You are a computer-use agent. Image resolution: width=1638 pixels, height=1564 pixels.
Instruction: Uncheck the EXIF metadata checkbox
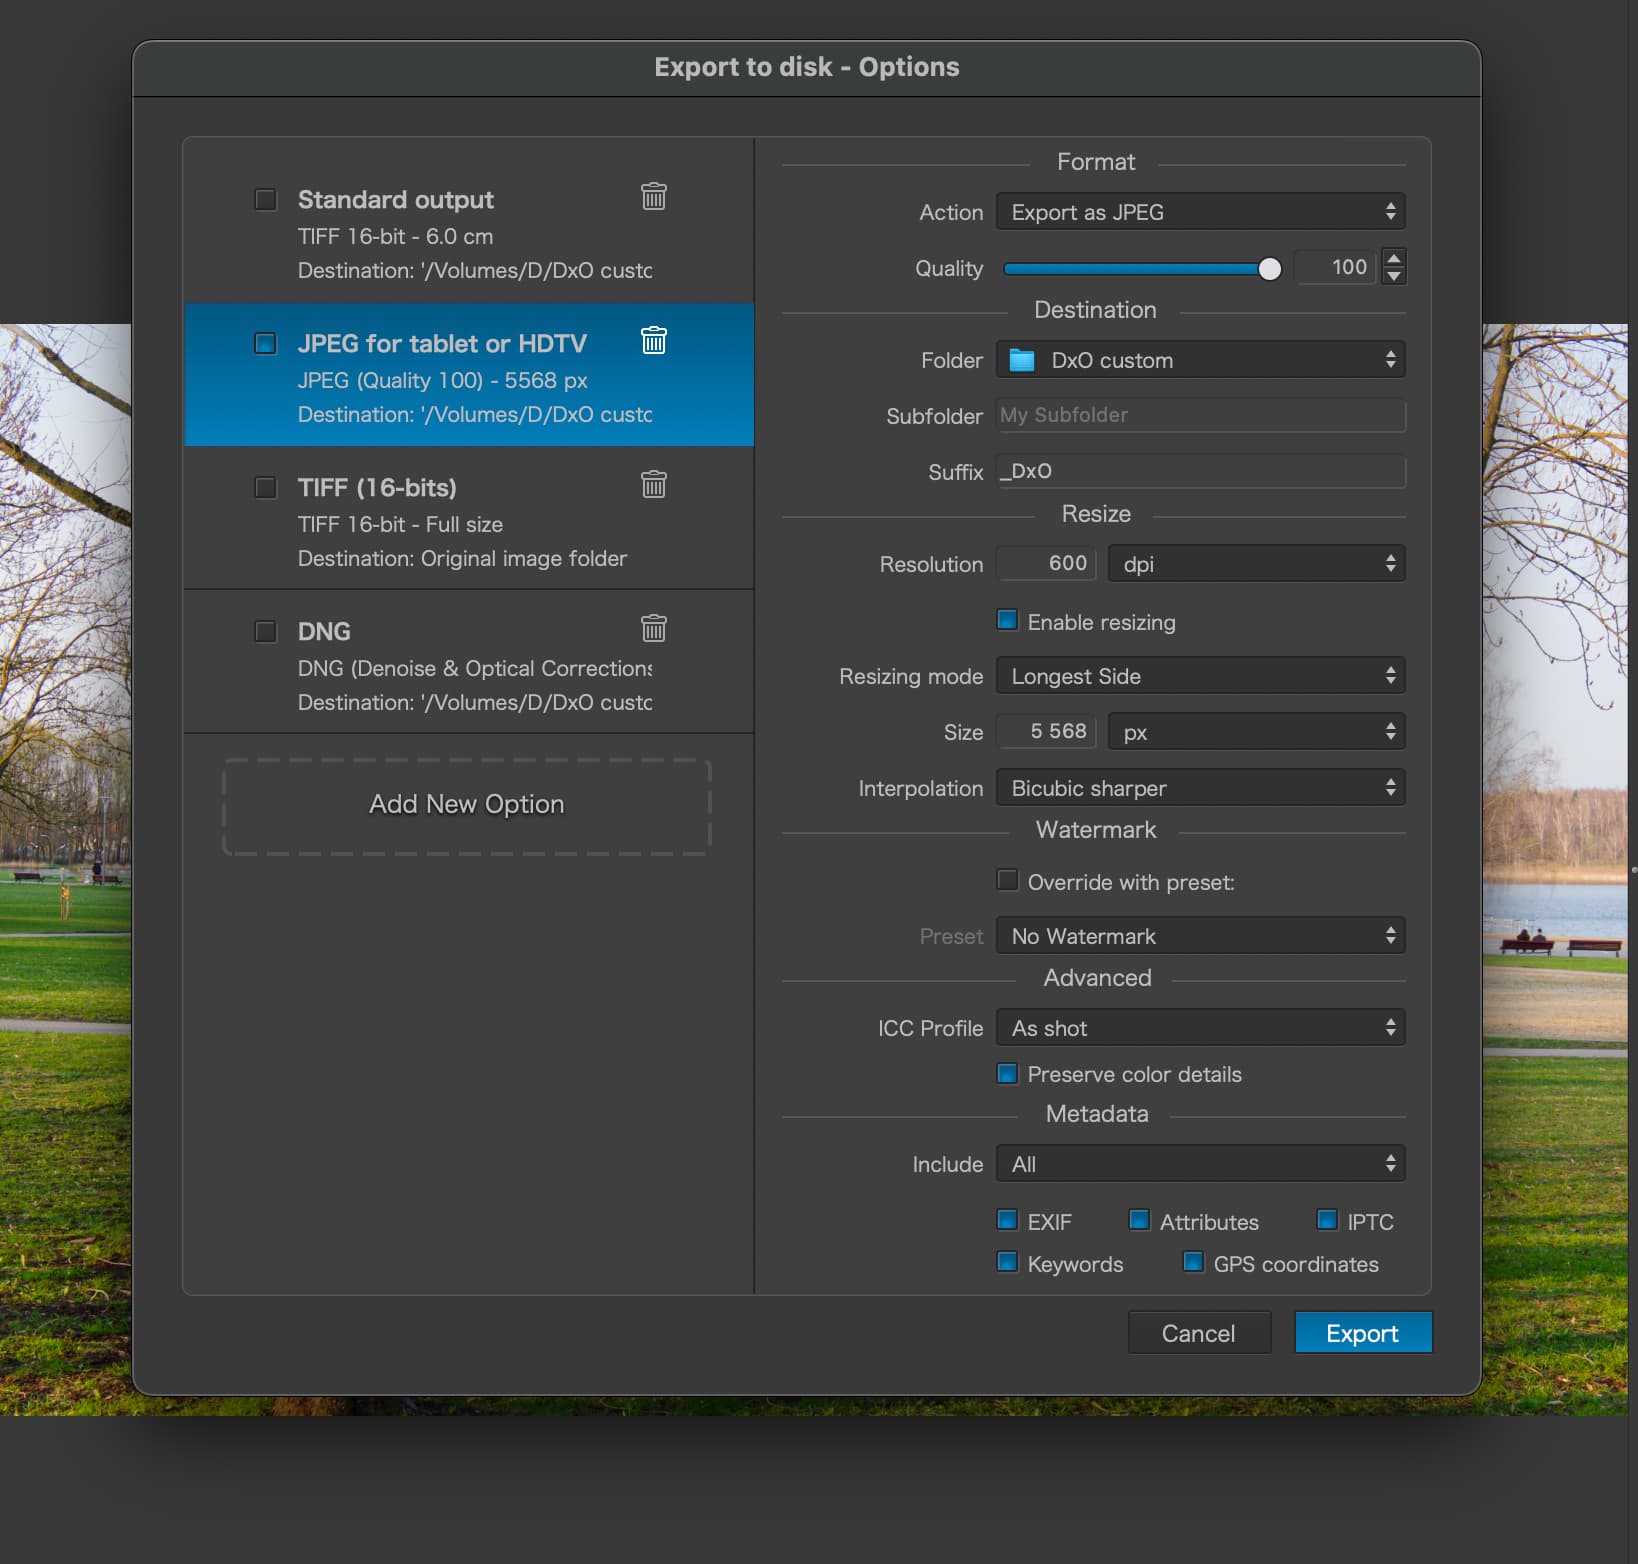(x=1007, y=1220)
